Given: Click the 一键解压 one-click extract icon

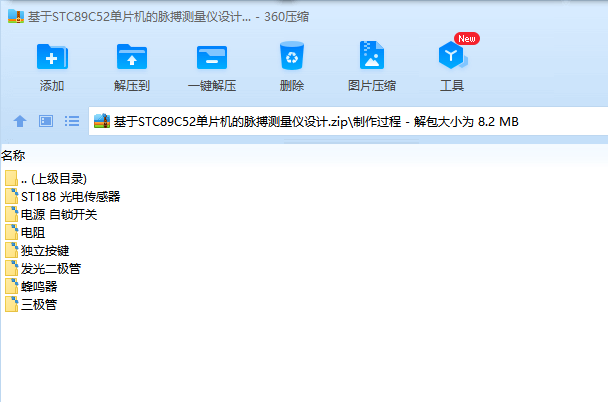Looking at the screenshot, I should [212, 57].
